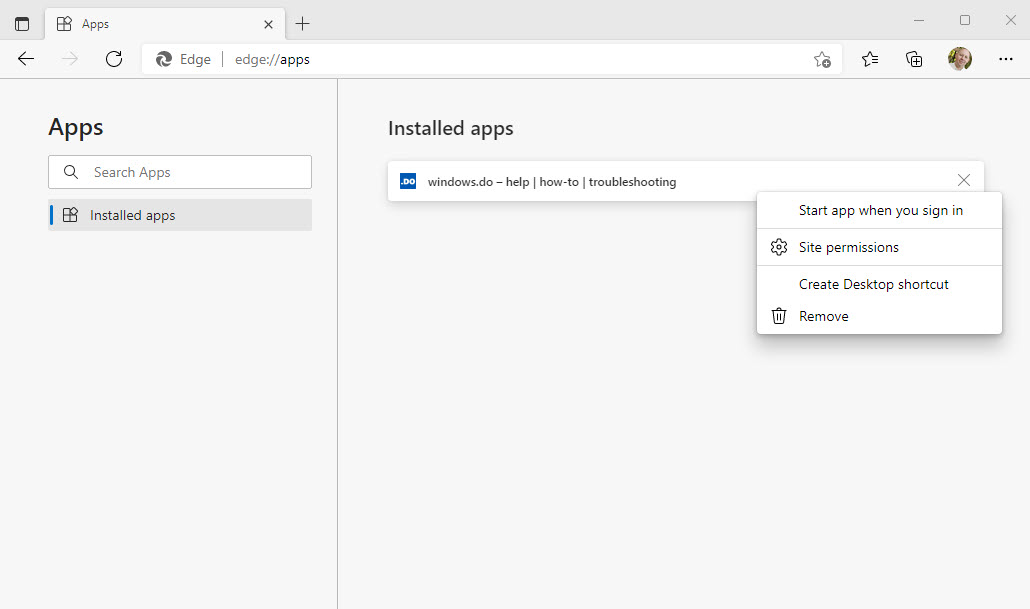
Task: Open Settings and more ellipsis menu
Action: [1006, 59]
